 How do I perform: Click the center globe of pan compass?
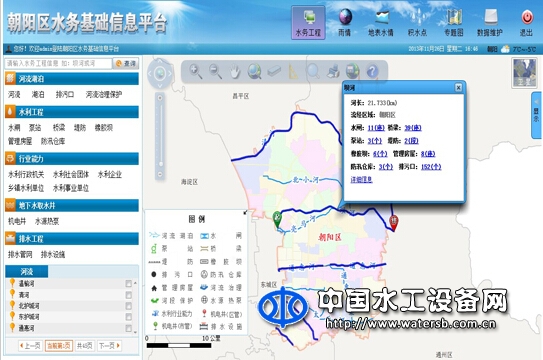pyautogui.click(x=160, y=73)
